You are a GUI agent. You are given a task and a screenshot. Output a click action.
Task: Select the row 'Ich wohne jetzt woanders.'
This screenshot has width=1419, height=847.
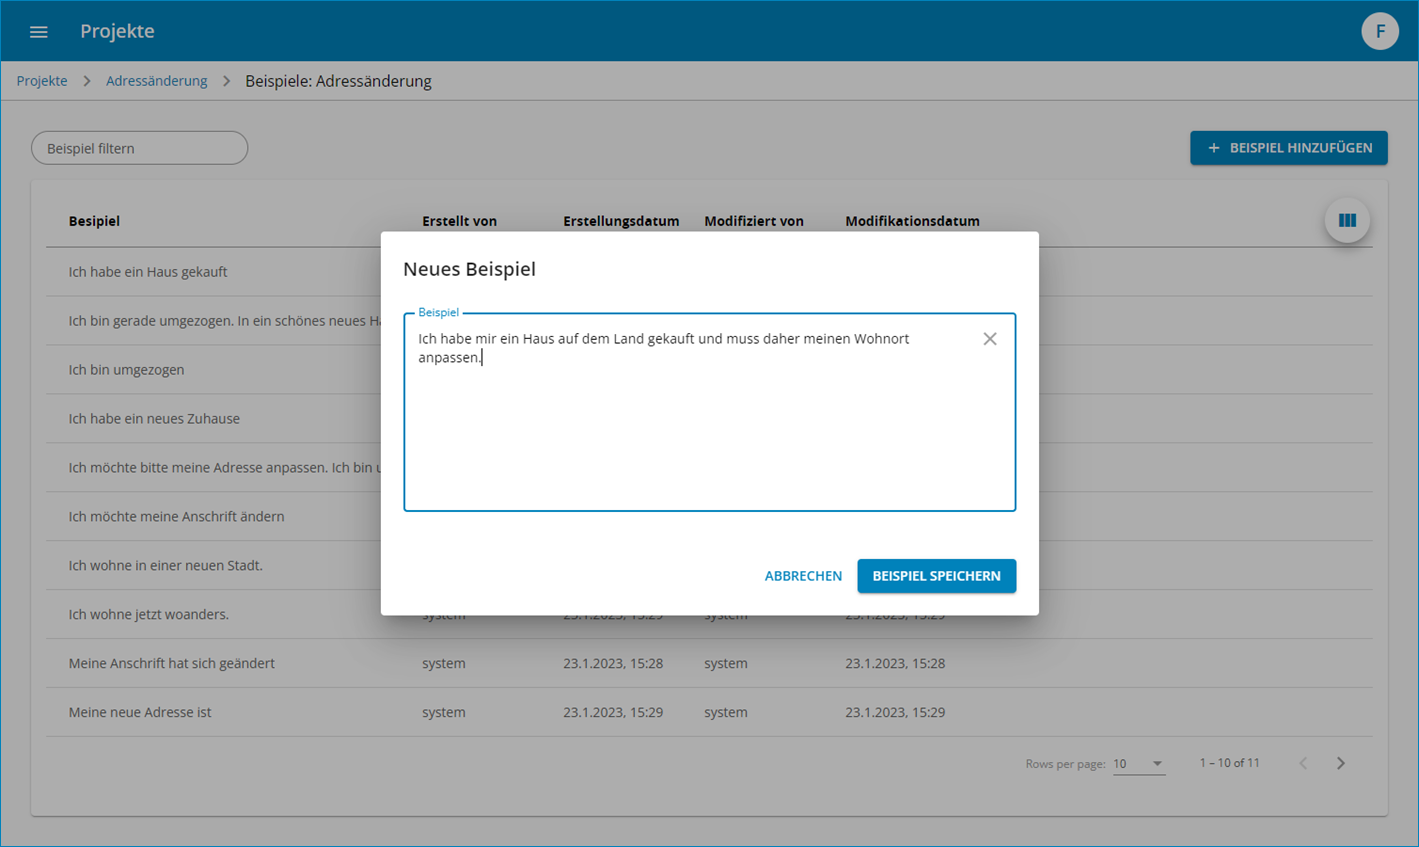pyautogui.click(x=709, y=615)
